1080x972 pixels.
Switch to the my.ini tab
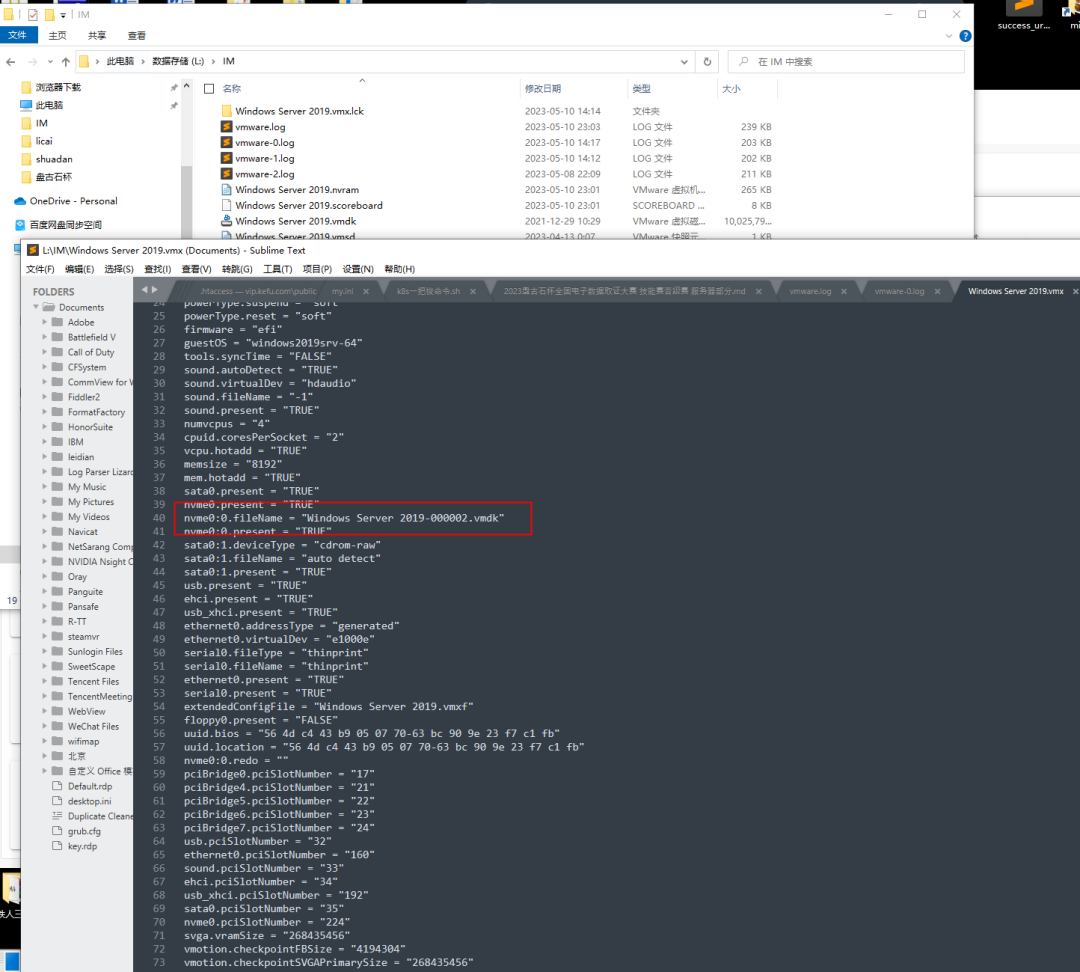click(x=342, y=291)
